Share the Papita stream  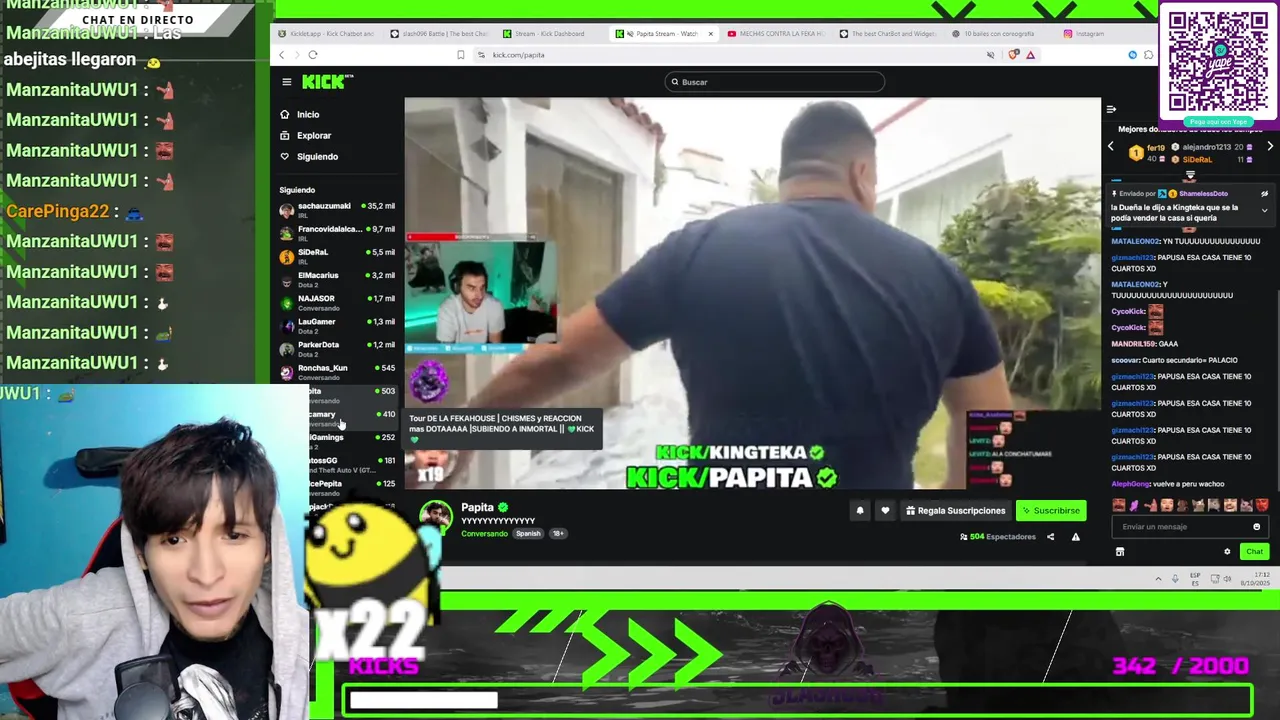pos(1050,537)
